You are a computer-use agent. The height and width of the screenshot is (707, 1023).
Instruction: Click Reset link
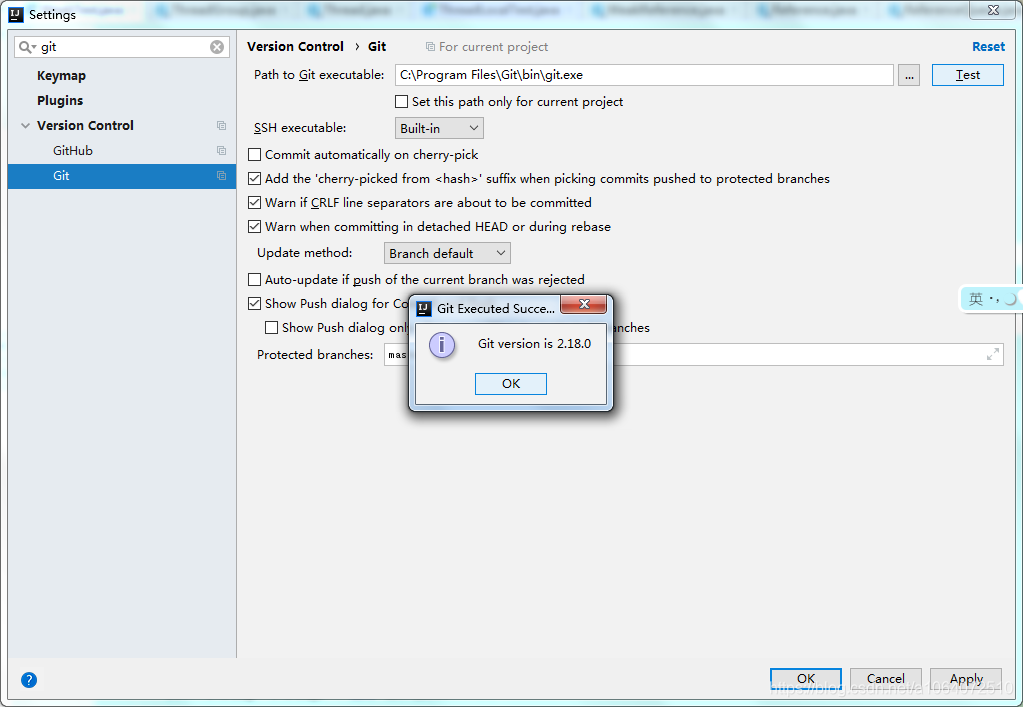tap(988, 46)
